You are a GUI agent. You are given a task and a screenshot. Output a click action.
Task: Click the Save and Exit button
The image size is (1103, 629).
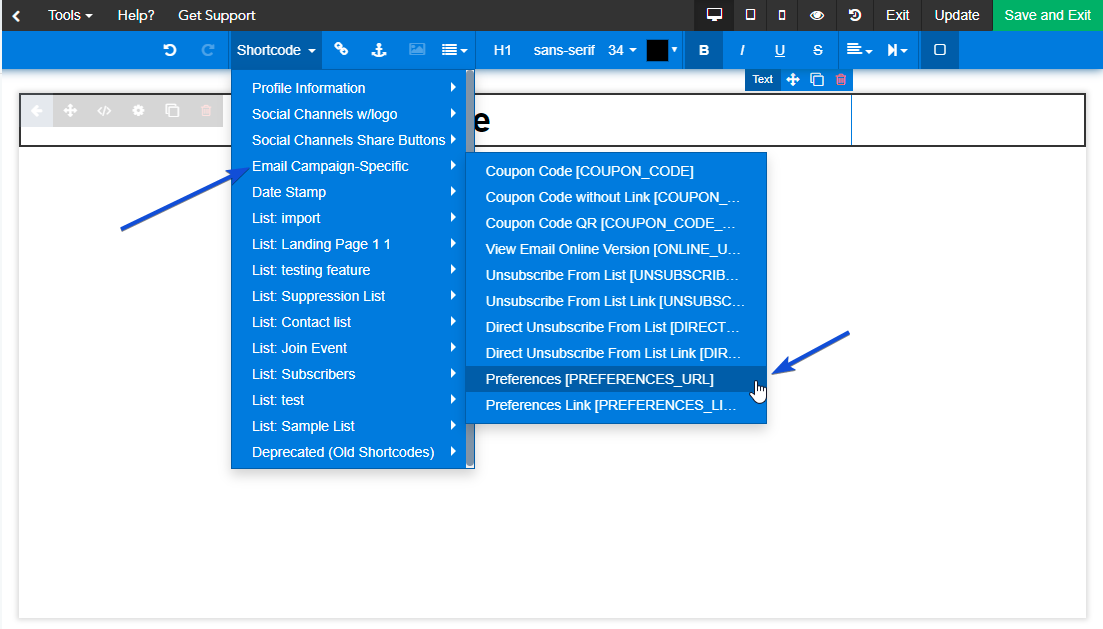[1047, 15]
